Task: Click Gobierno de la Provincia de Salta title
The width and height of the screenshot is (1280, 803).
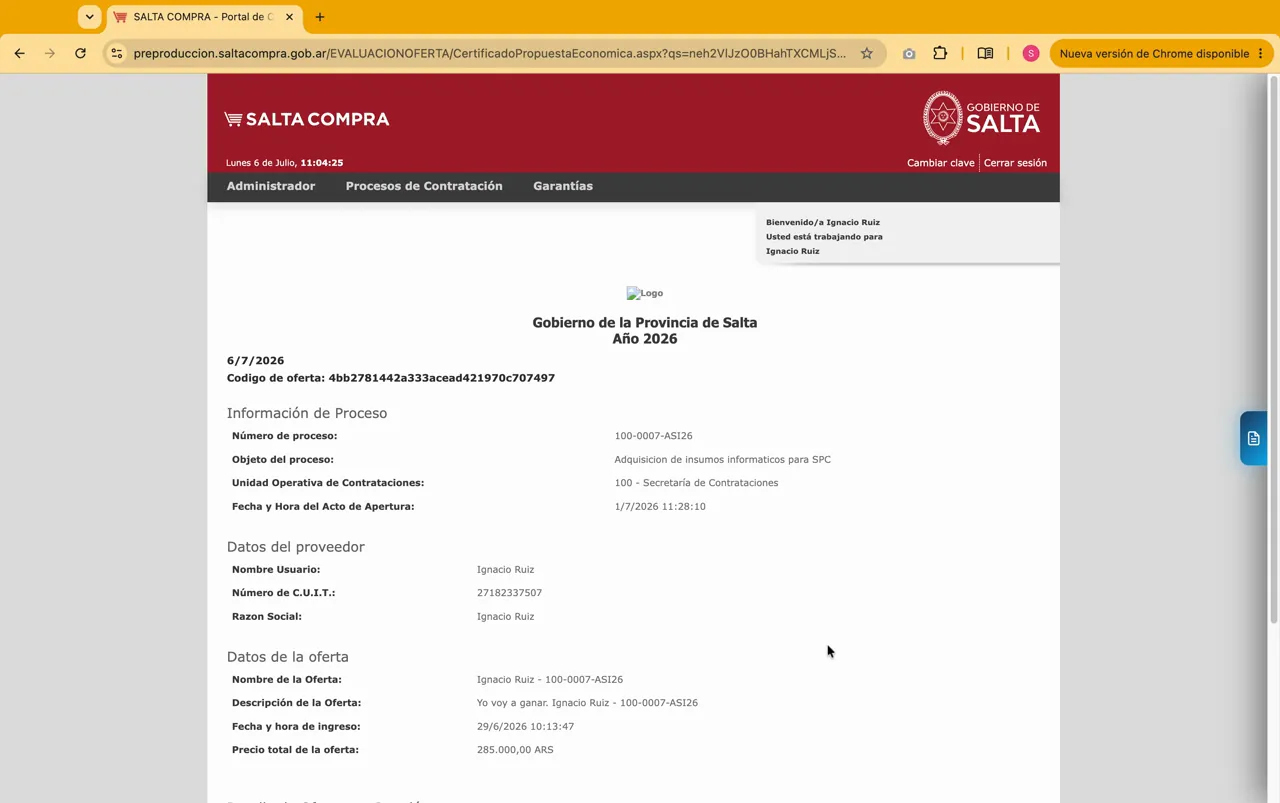Action: (x=645, y=323)
